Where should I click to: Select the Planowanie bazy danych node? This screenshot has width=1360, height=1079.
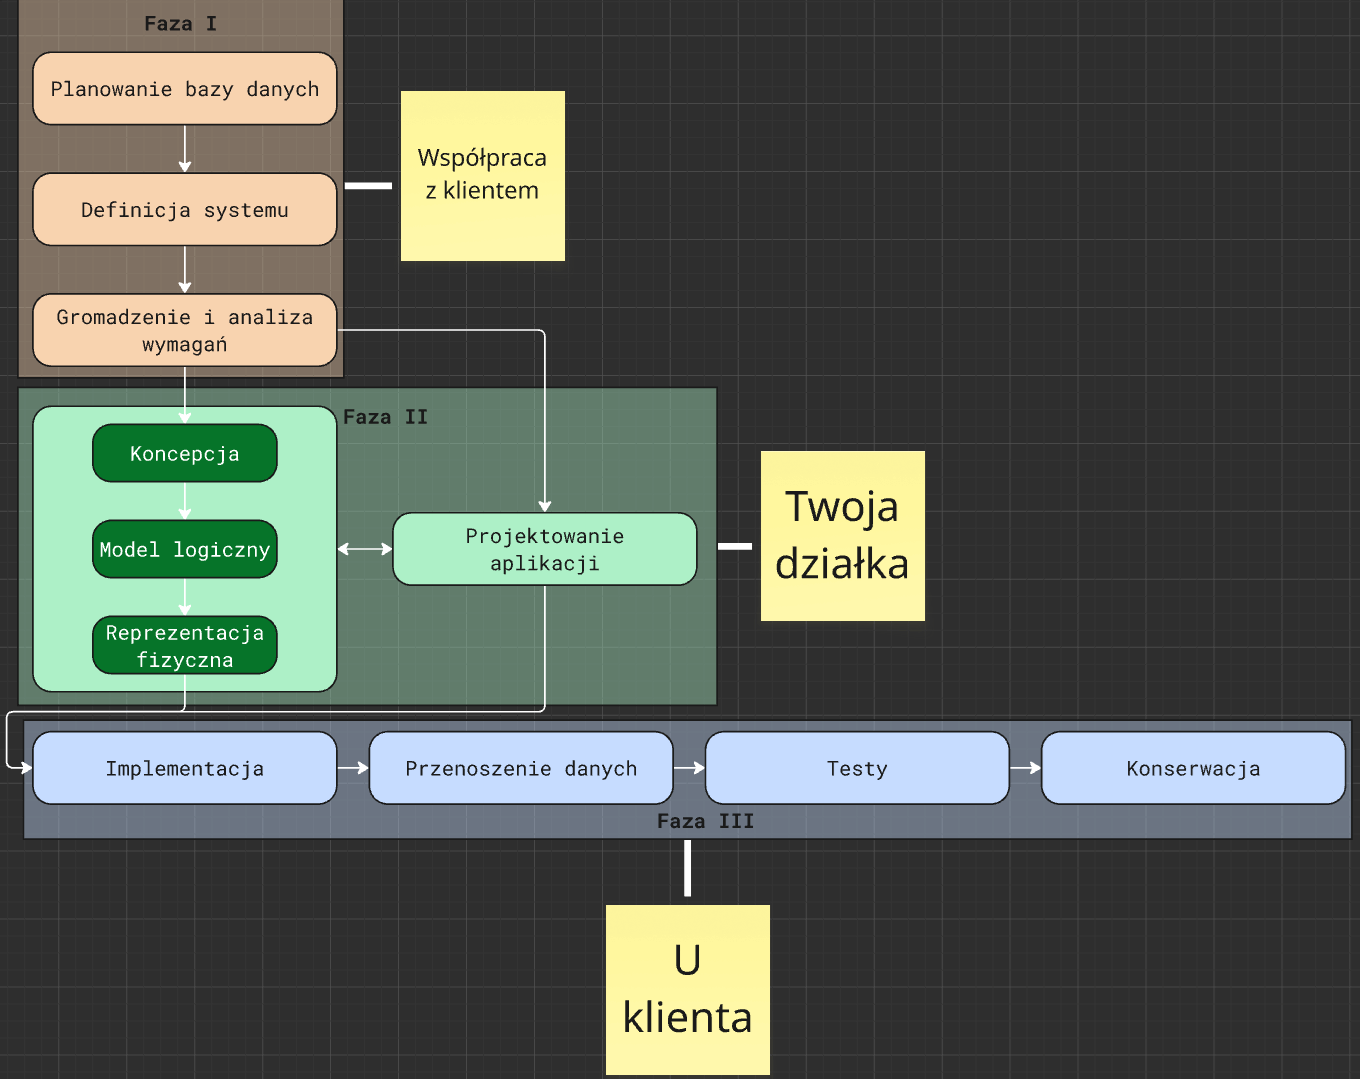[185, 89]
